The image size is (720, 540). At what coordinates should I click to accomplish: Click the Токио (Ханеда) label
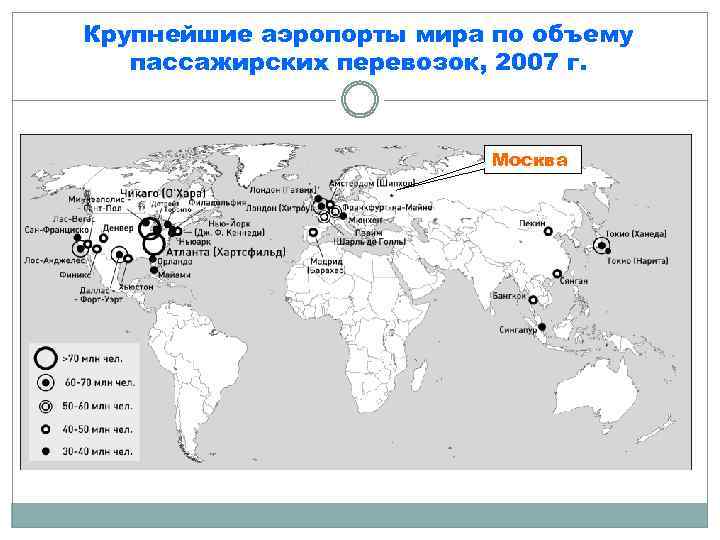tap(636, 234)
